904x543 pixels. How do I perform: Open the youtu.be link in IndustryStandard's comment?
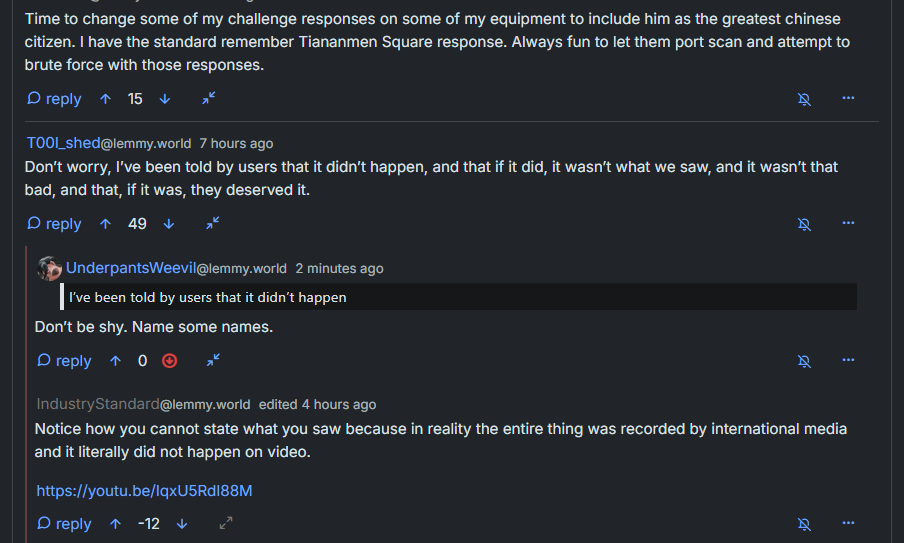point(144,491)
